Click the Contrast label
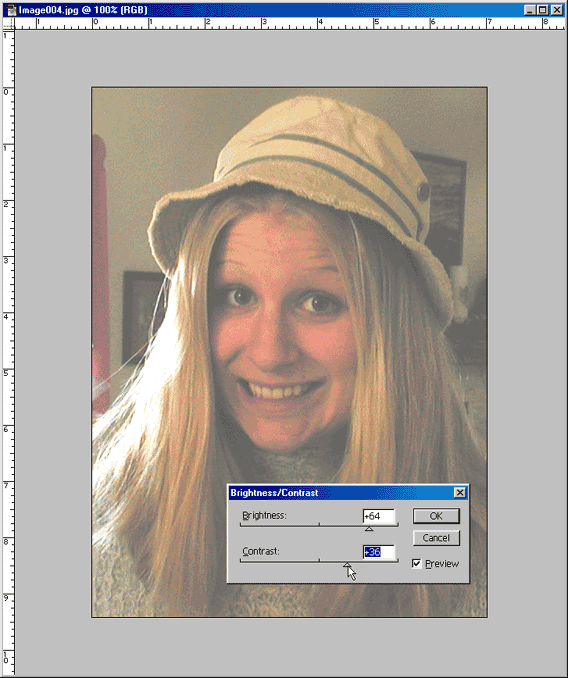The height and width of the screenshot is (678, 568). pos(261,551)
